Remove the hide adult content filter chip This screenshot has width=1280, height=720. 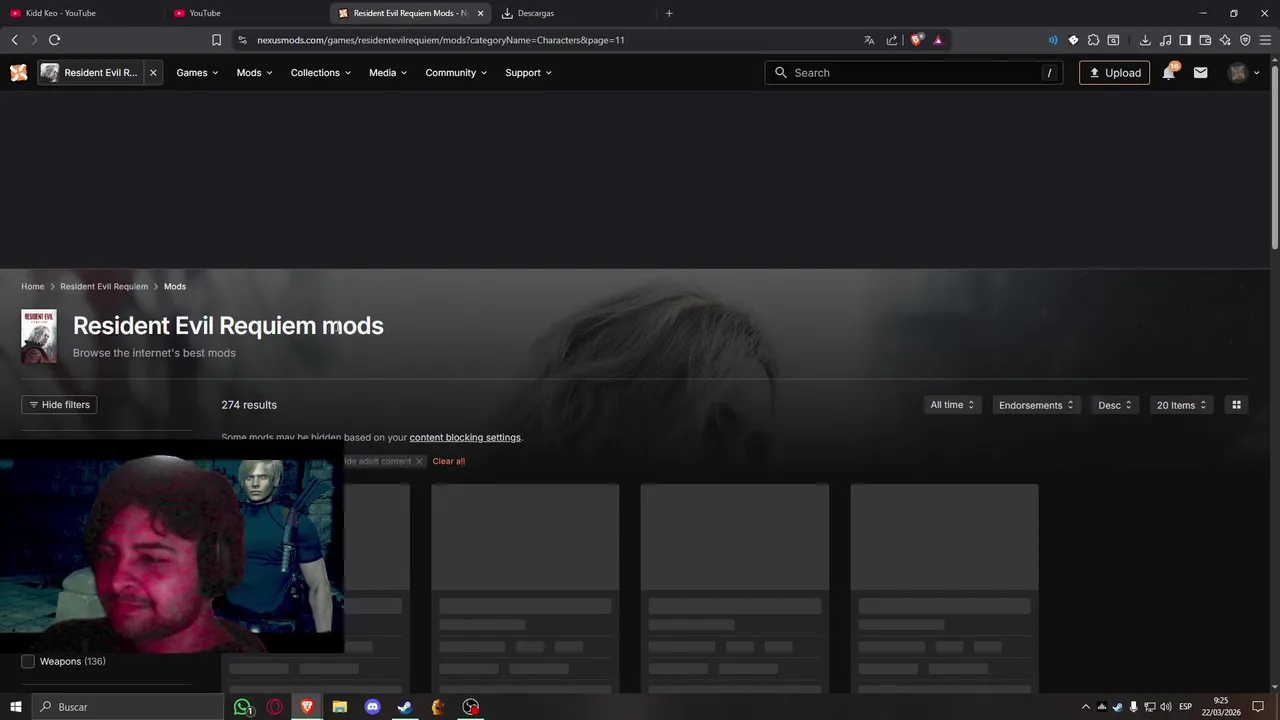click(419, 461)
